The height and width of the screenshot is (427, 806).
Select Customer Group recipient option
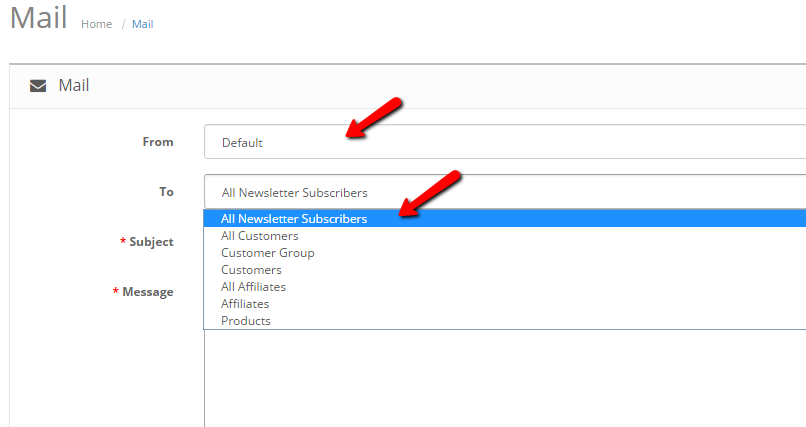268,253
